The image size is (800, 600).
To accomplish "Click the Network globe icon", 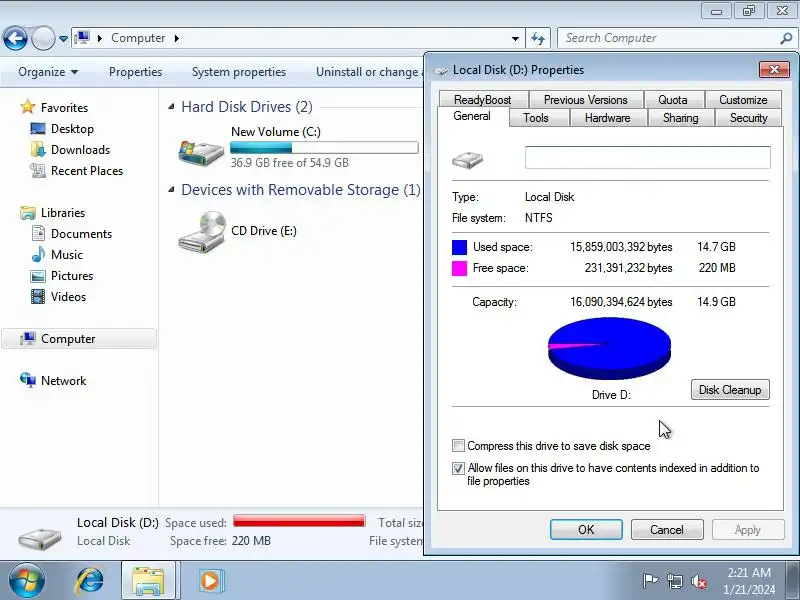I will click(x=28, y=380).
